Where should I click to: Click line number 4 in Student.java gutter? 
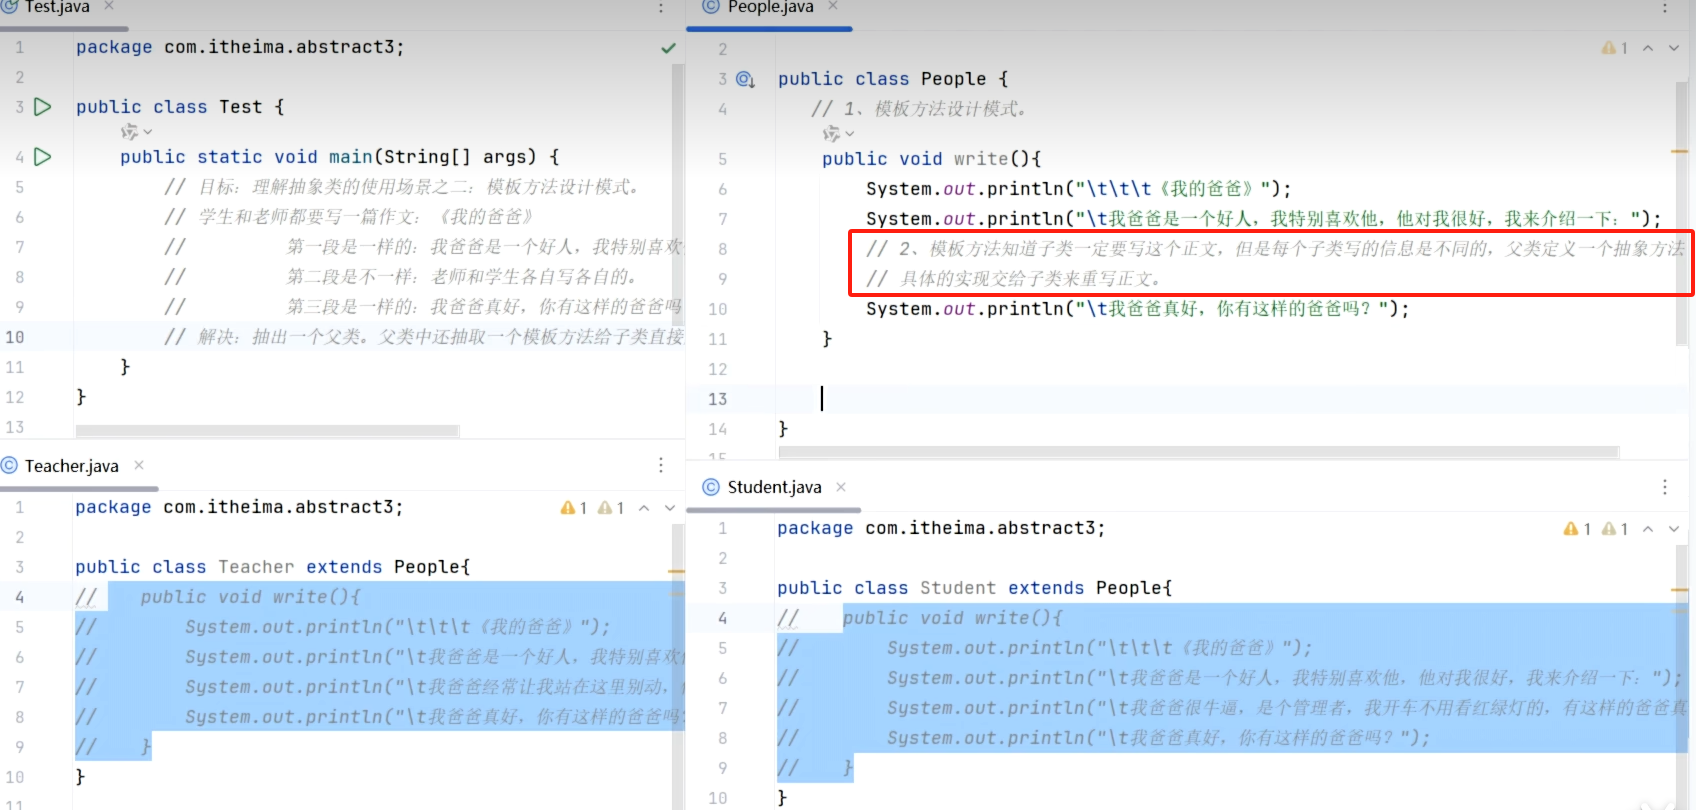click(722, 618)
